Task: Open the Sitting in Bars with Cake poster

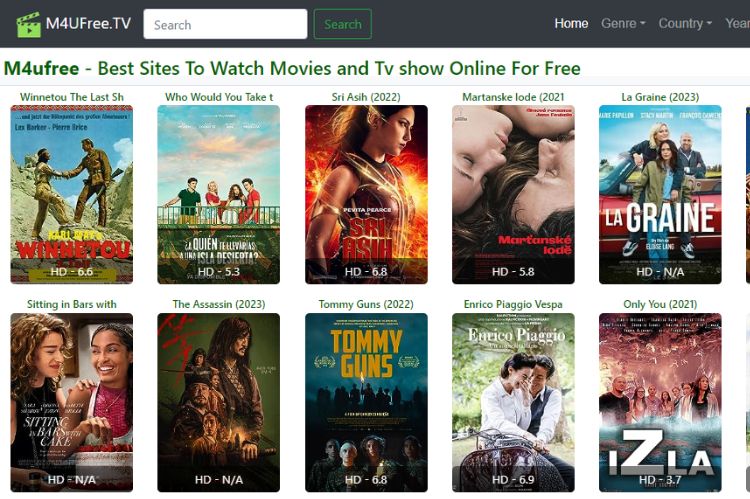Action: point(72,402)
